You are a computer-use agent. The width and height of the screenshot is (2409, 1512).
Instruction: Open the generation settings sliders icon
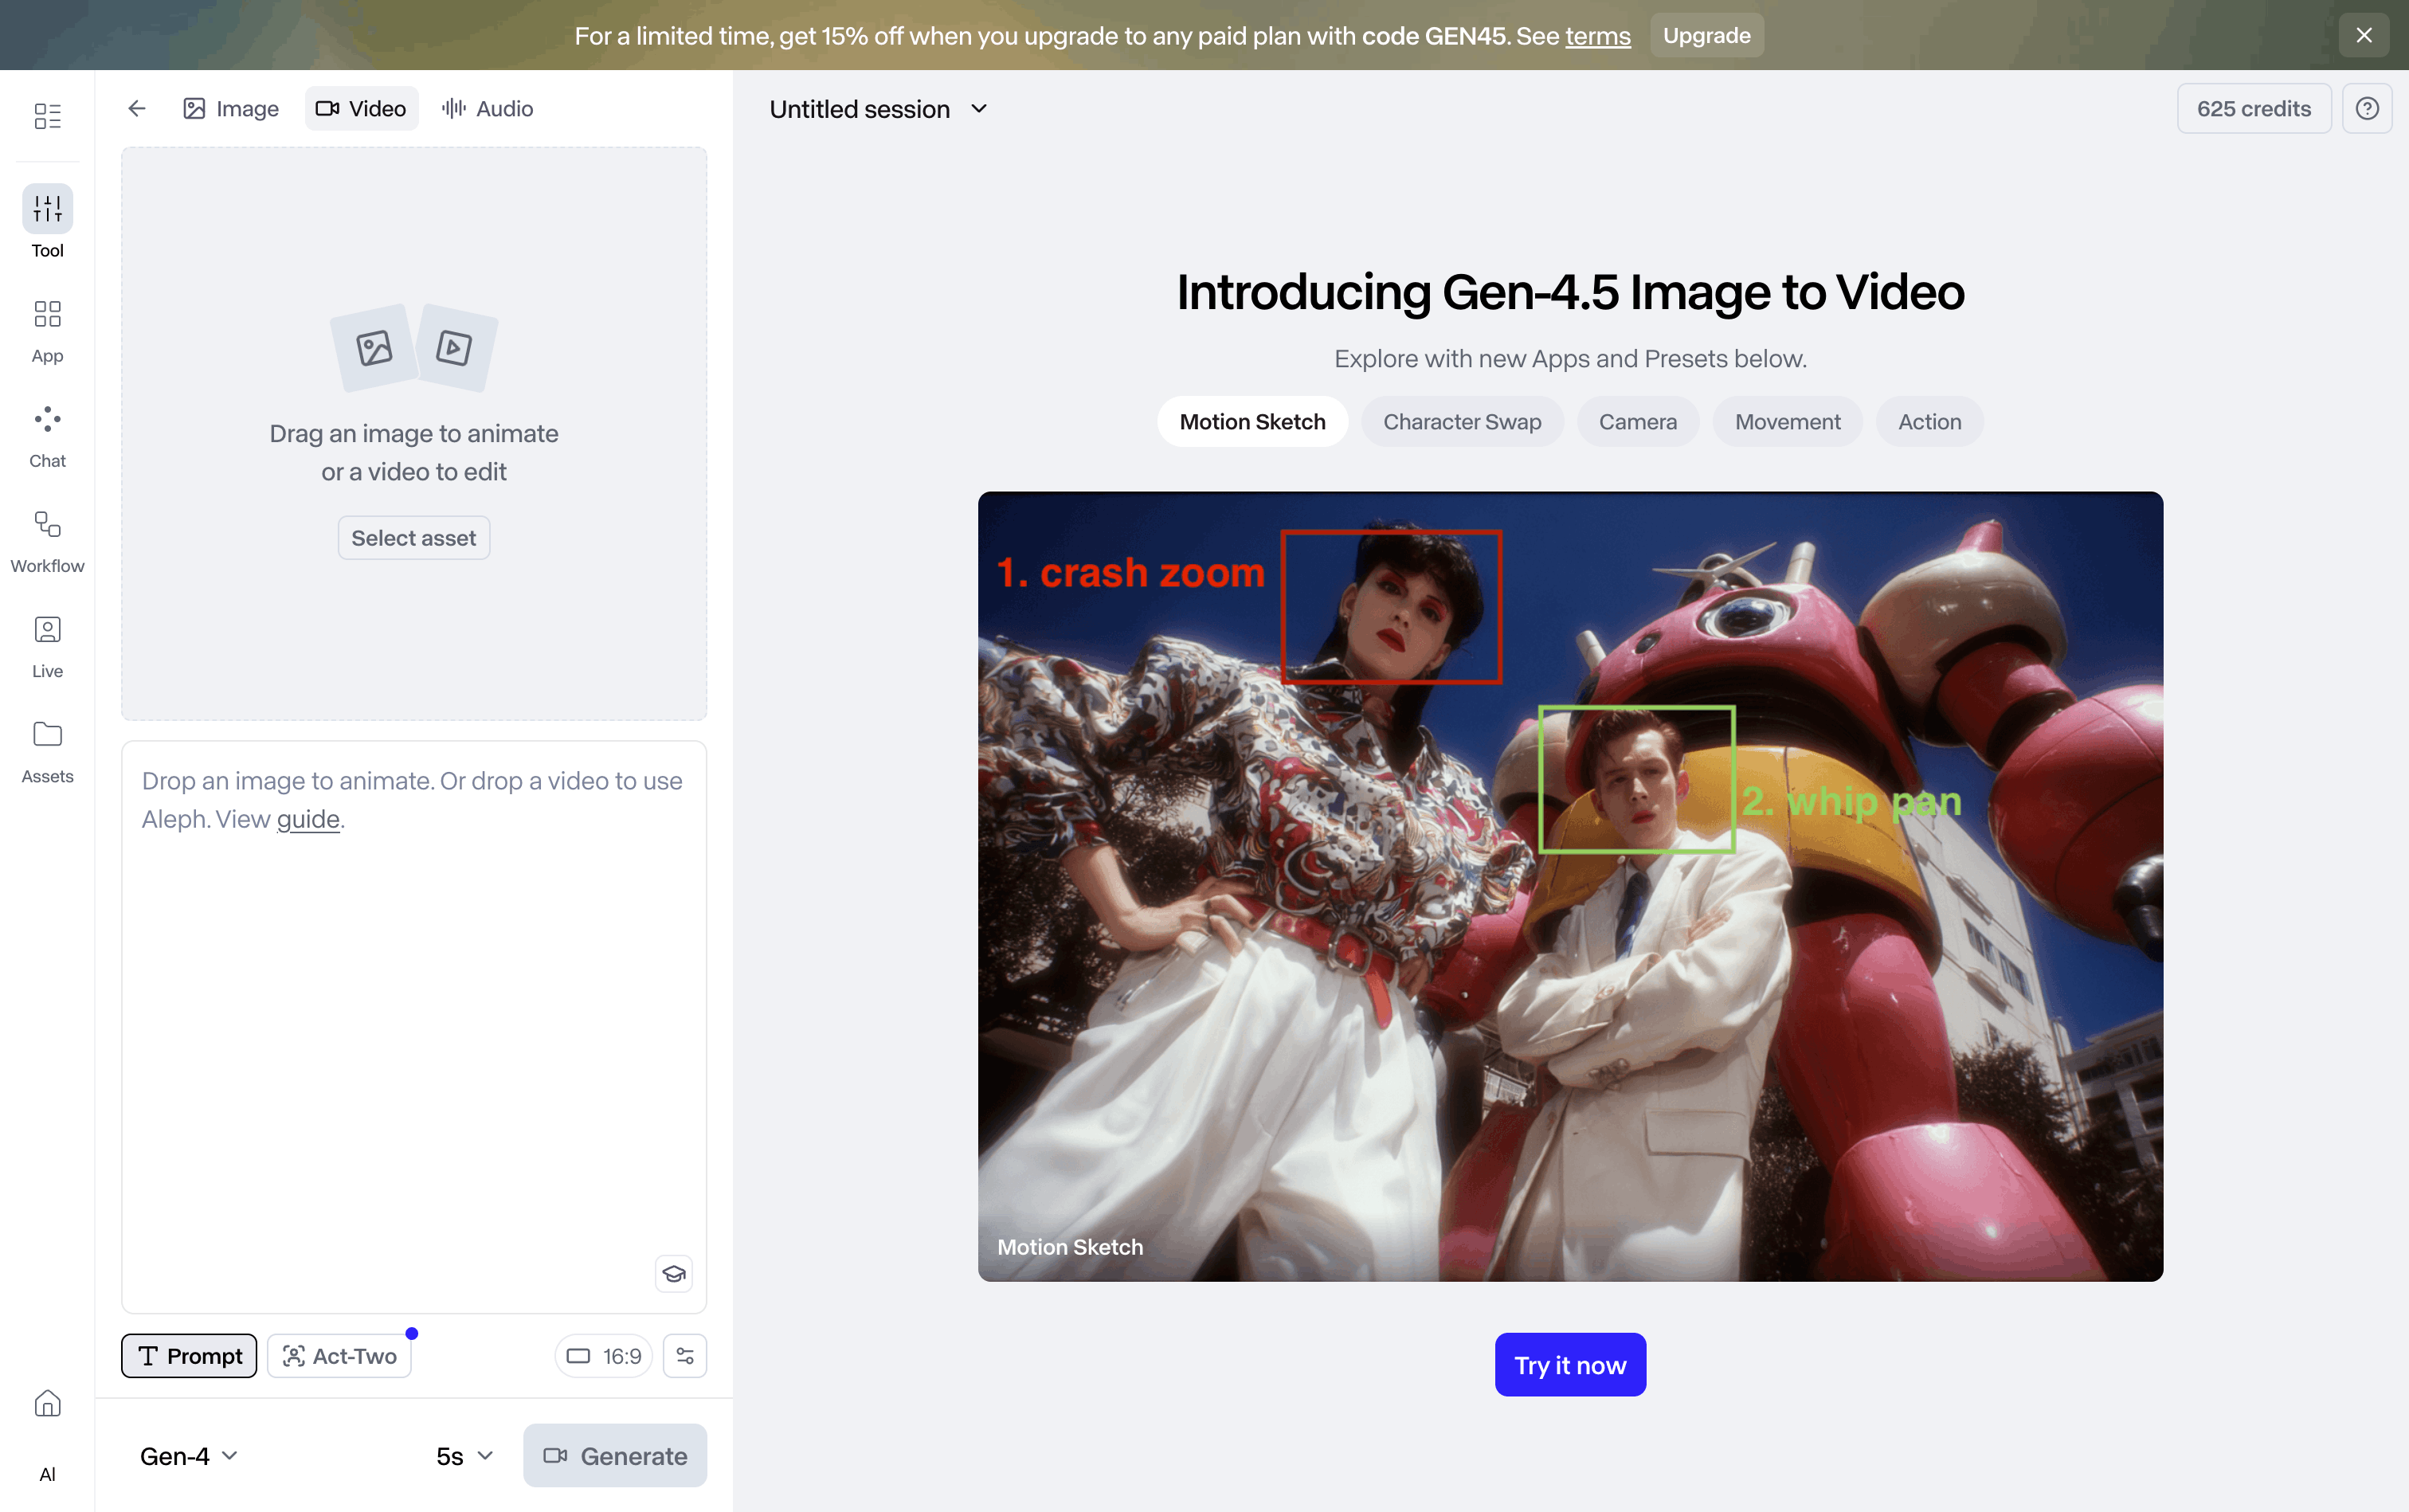point(685,1356)
